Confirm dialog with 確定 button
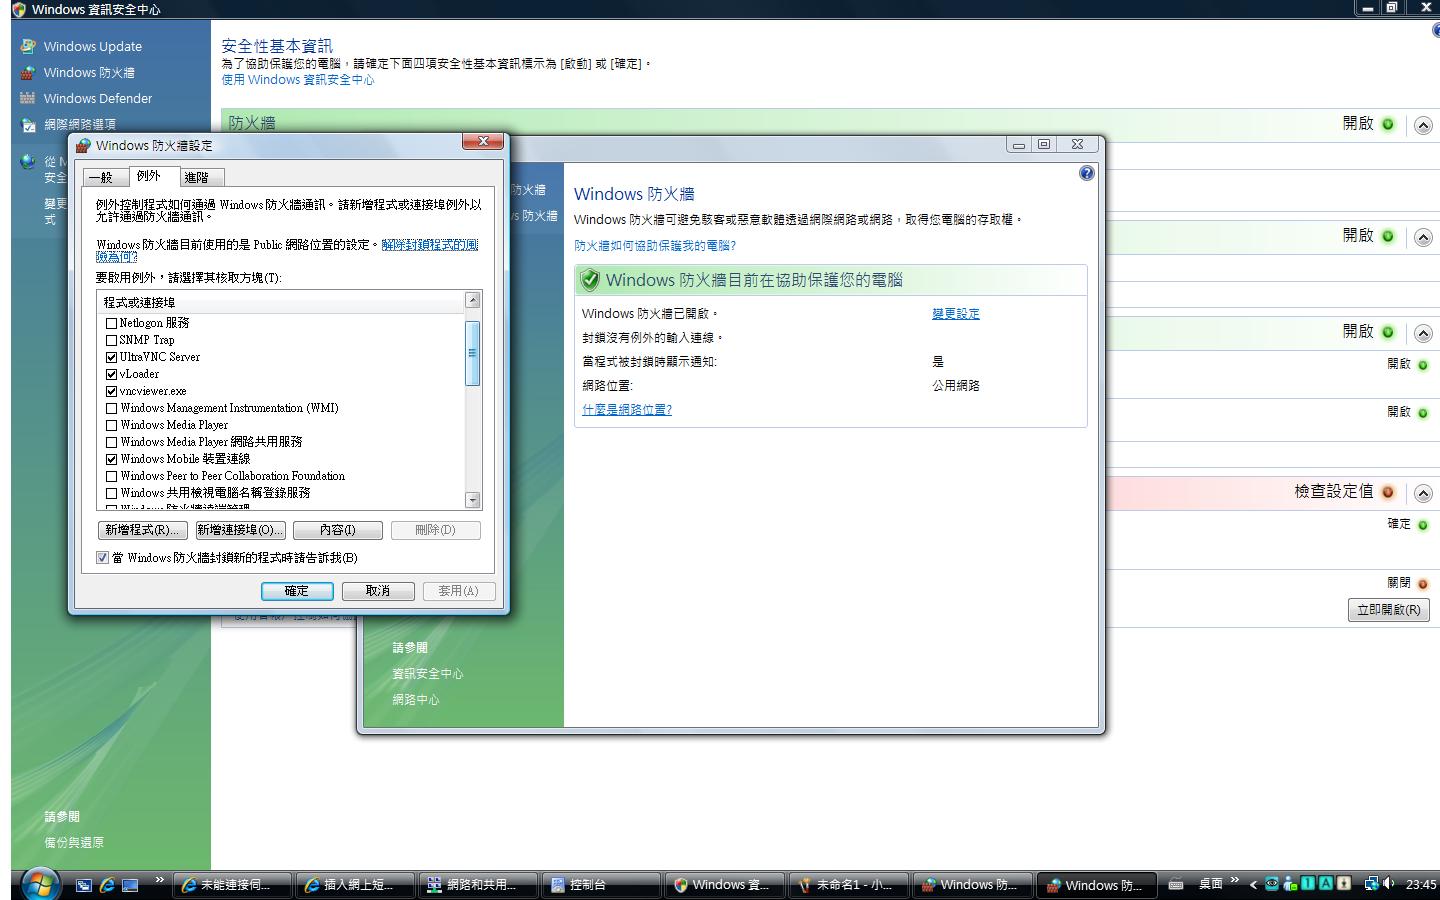This screenshot has height=900, width=1440. 297,591
